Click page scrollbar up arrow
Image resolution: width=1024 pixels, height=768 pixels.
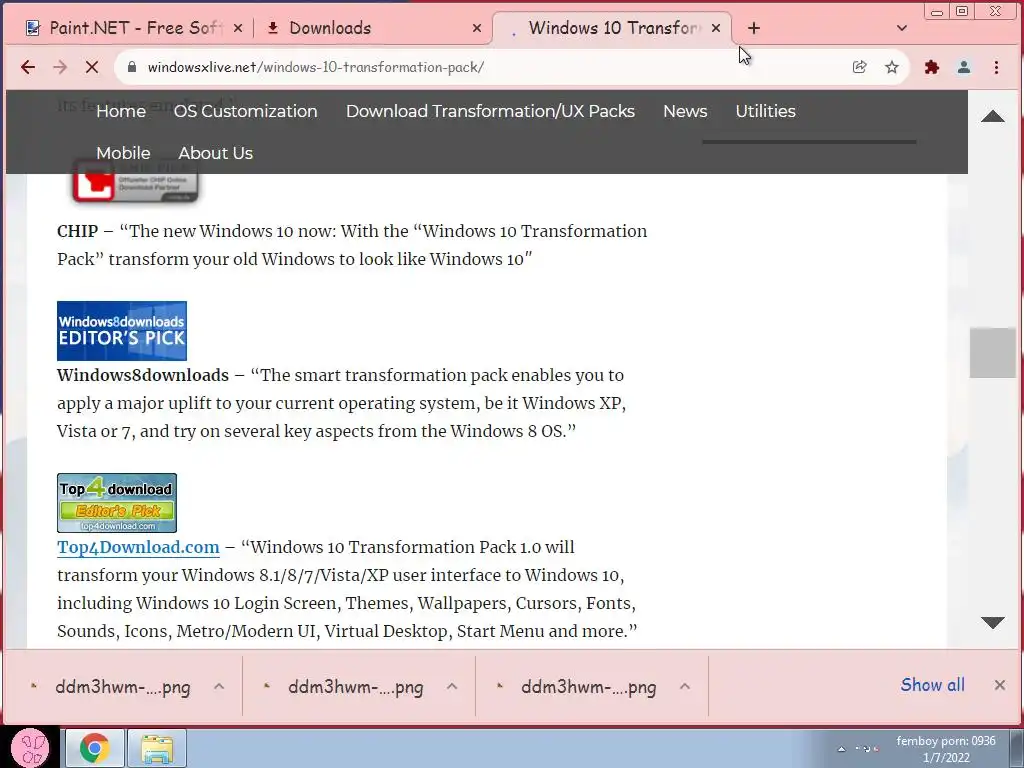(x=993, y=116)
